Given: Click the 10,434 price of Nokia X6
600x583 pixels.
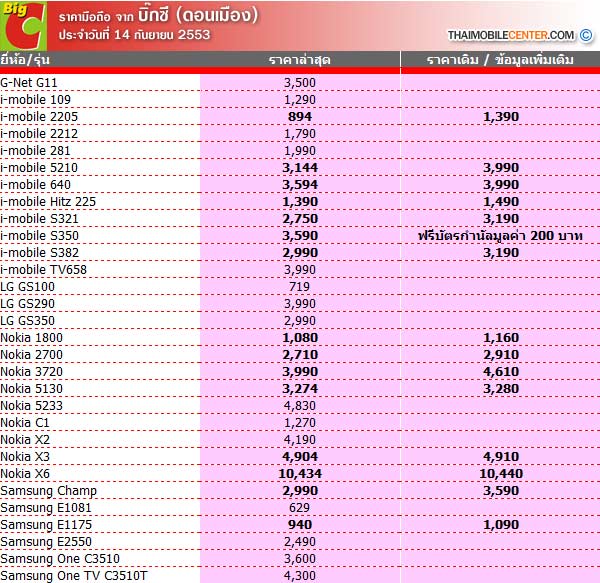Looking at the screenshot, I should tap(300, 474).
